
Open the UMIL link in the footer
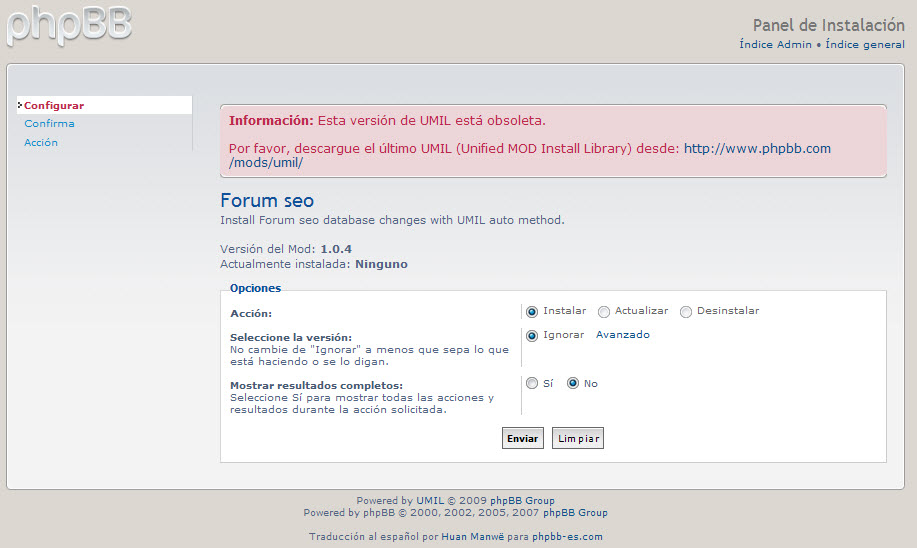point(430,501)
